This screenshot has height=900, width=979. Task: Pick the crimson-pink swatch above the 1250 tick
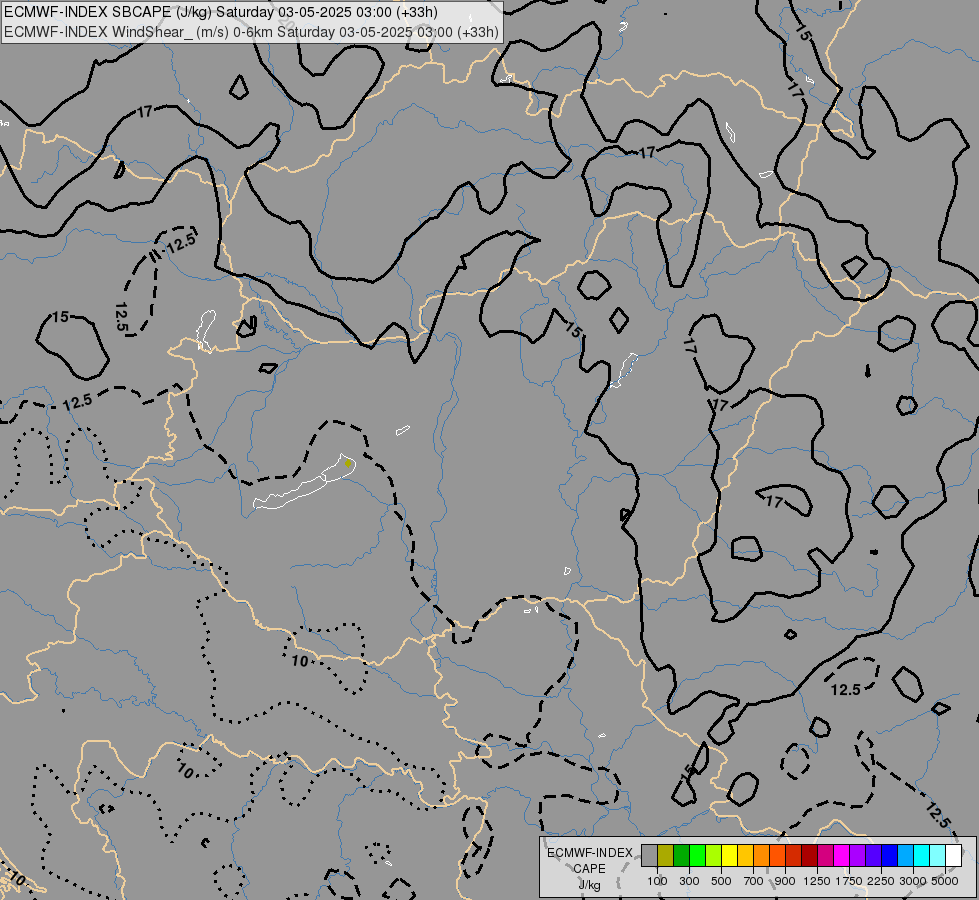coord(825,855)
